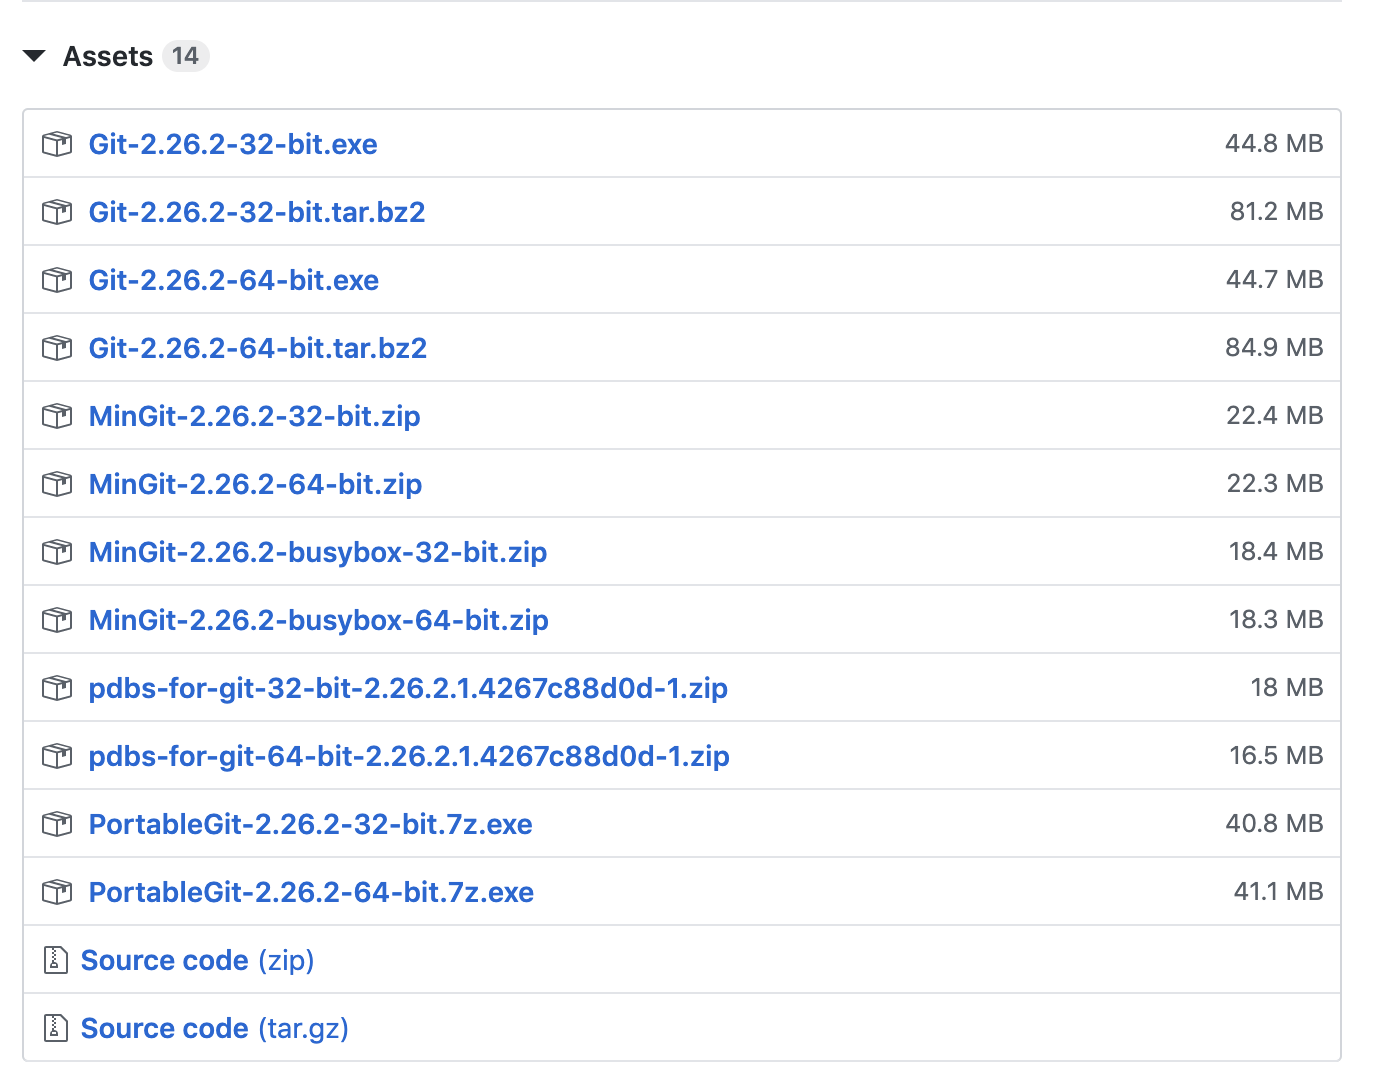Click package icon beside MinGit-2.26.2-busybox-32-bit.zip
The image size is (1388, 1090).
click(57, 552)
